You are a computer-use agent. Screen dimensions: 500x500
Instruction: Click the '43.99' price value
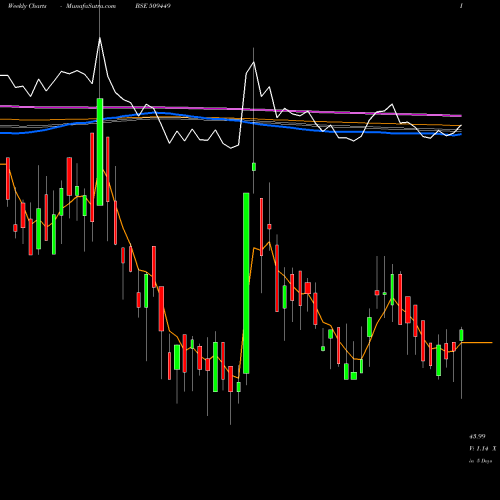click(477, 436)
